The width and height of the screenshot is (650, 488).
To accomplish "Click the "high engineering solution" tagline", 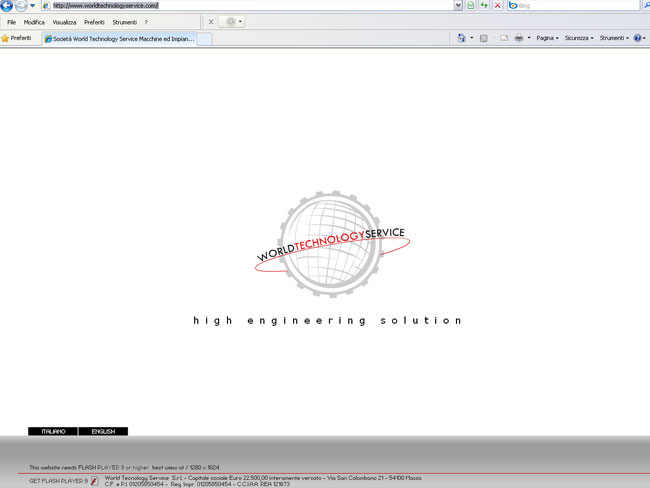I will click(x=327, y=320).
